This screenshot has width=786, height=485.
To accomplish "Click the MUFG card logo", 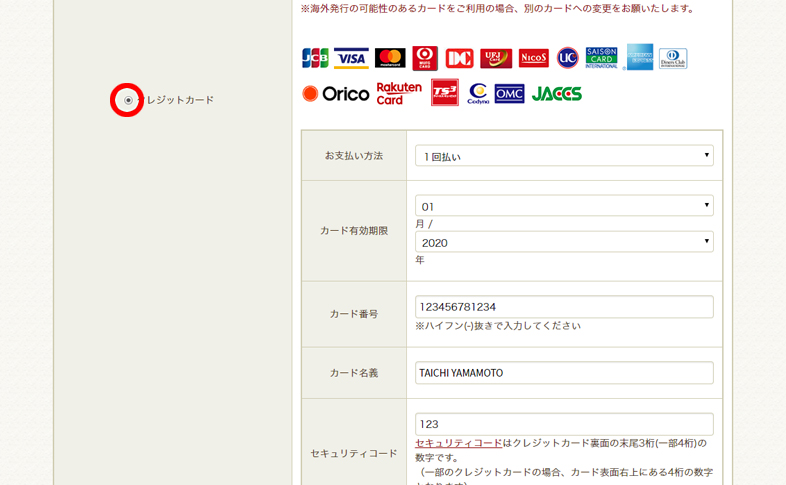I will 425,58.
